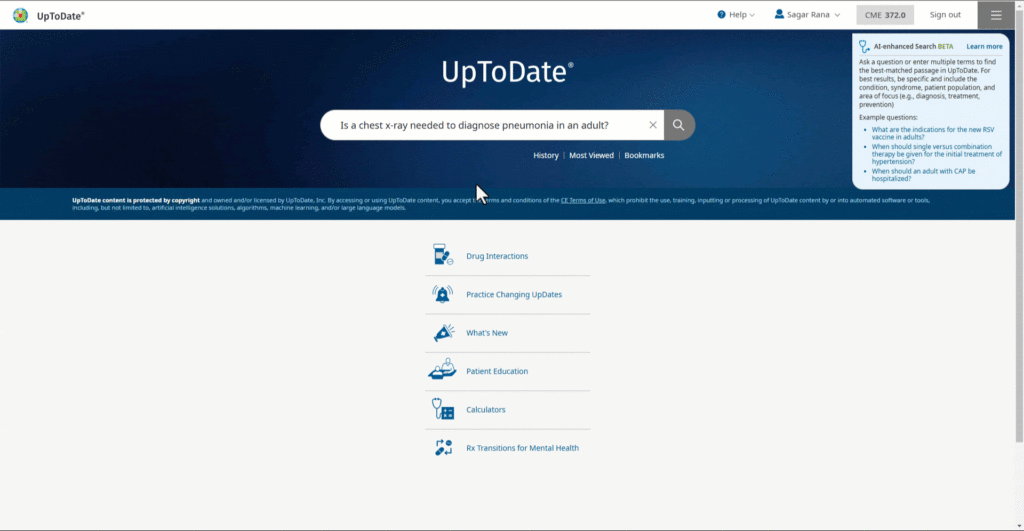Click the Calculators stethoscope icon
This screenshot has height=531, width=1024.
coord(442,409)
